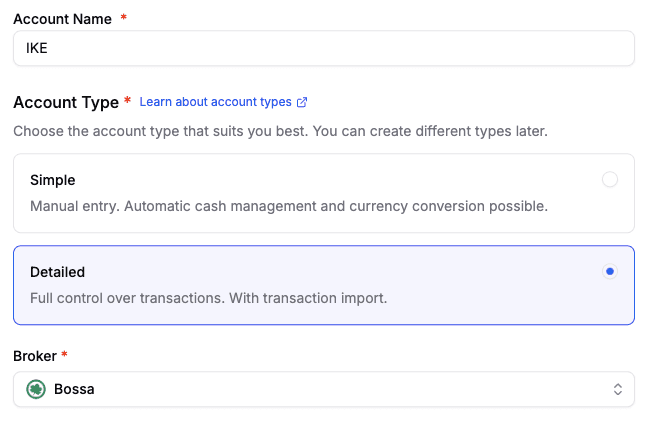The height and width of the screenshot is (421, 651).
Task: Open the Broker dropdown showing Bossa
Action: (324, 389)
